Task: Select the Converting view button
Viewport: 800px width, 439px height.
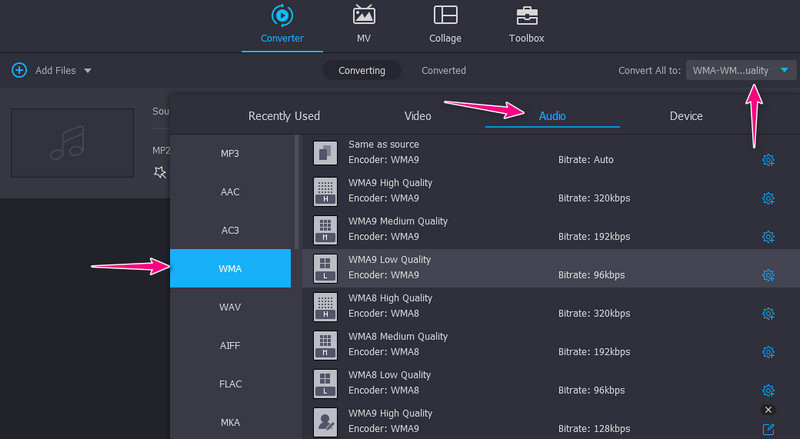Action: (x=362, y=71)
